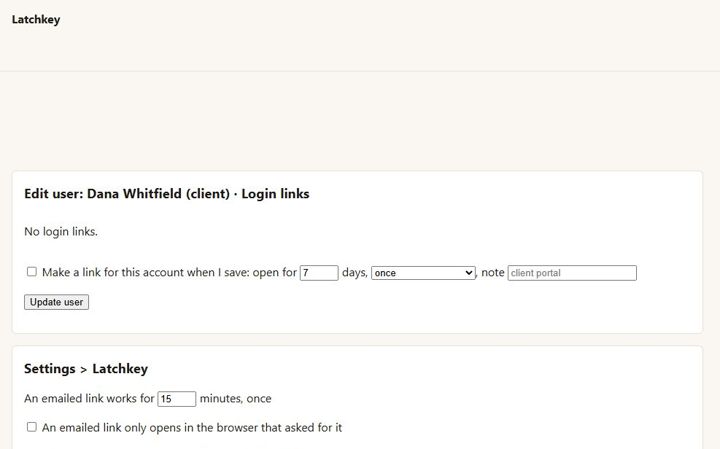Click the Latchkey title in the header
The height and width of the screenshot is (449, 720).
click(36, 19)
